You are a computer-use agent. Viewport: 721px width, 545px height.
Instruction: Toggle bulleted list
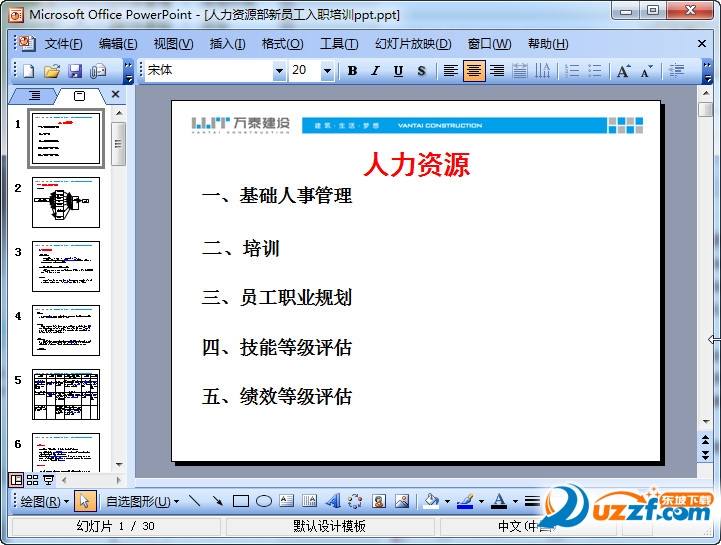pos(595,71)
